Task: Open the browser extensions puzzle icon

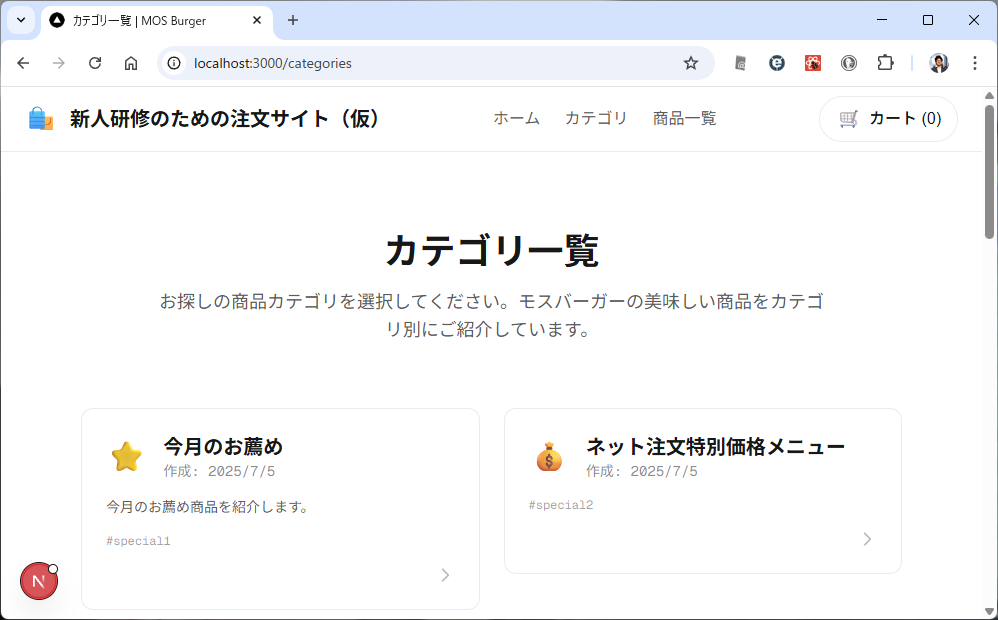Action: point(885,63)
